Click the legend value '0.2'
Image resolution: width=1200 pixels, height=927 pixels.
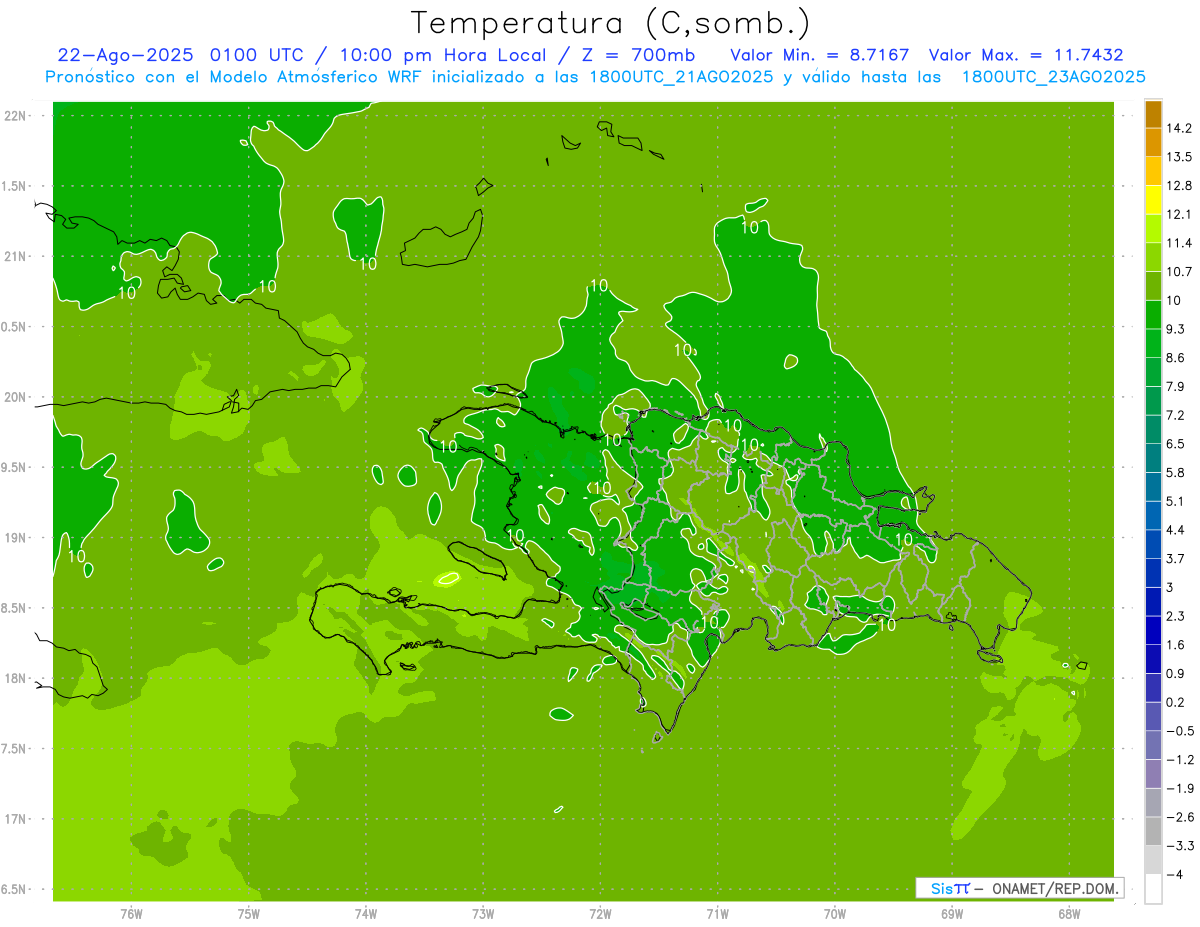[1175, 702]
